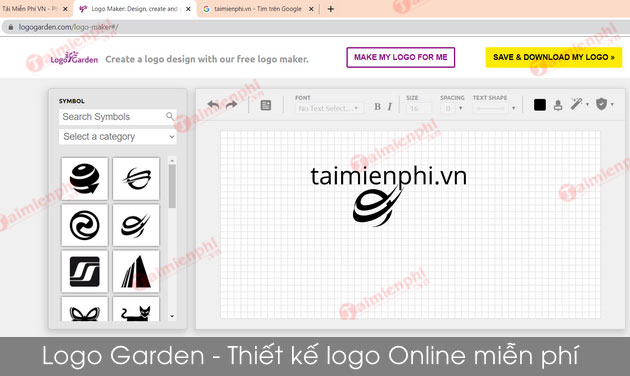Close the taimienphi.vn Google tab

point(311,9)
